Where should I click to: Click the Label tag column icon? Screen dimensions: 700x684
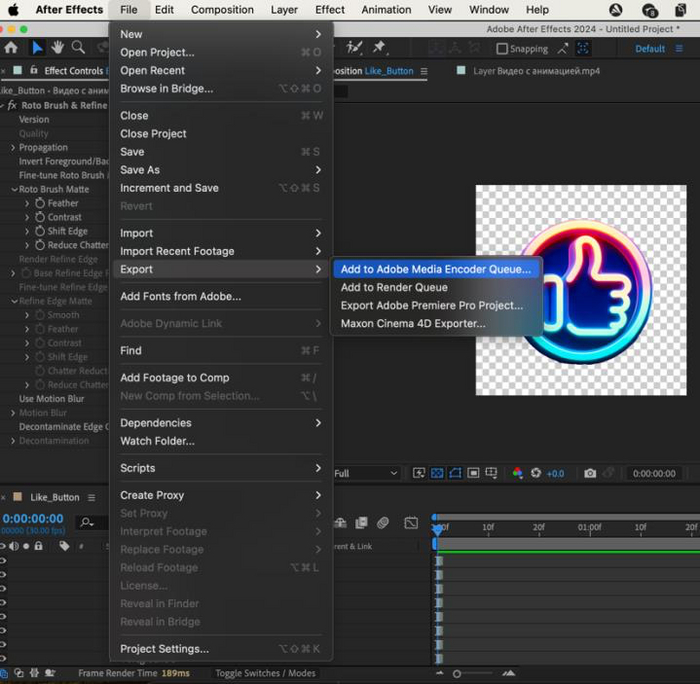point(64,546)
